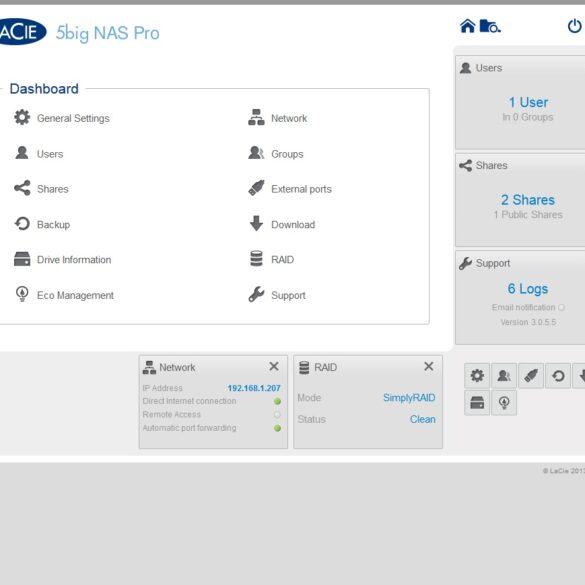Click the eco management shortcut tile
Image resolution: width=585 pixels, height=585 pixels.
pyautogui.click(x=504, y=403)
